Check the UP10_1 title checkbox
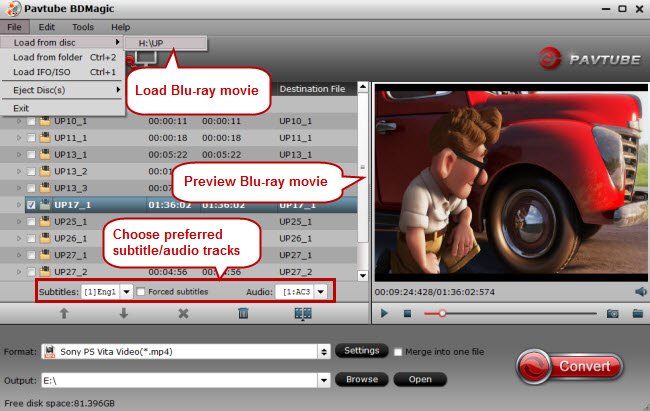Screen dimensions: 650x411 pyautogui.click(x=31, y=122)
